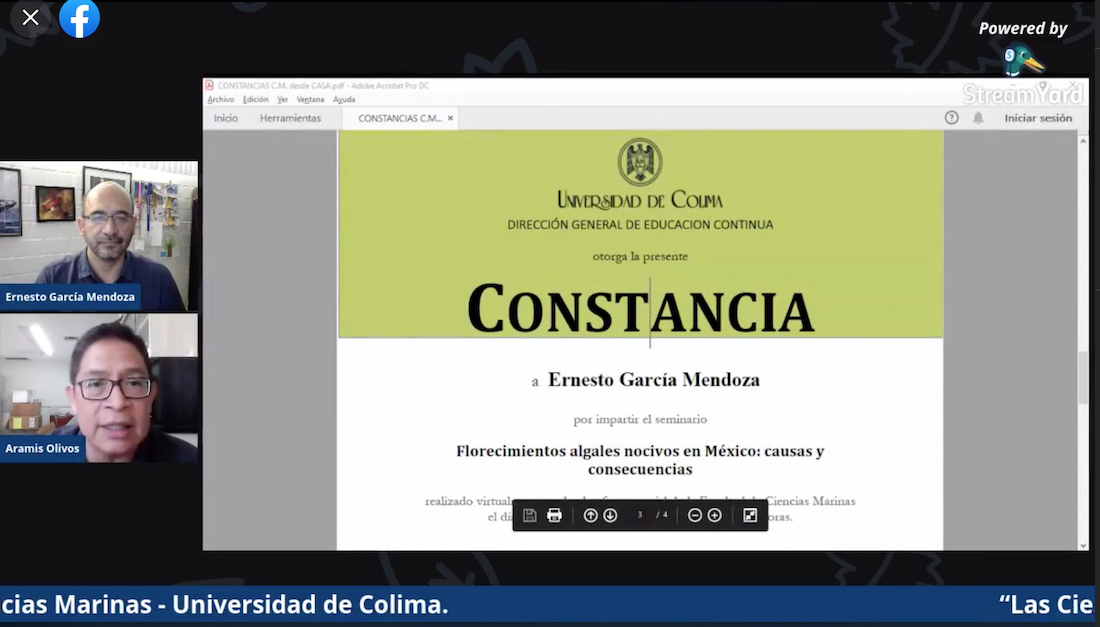Image resolution: width=1100 pixels, height=627 pixels.
Task: Click the Universidad de Colima heading text
Action: tap(640, 200)
